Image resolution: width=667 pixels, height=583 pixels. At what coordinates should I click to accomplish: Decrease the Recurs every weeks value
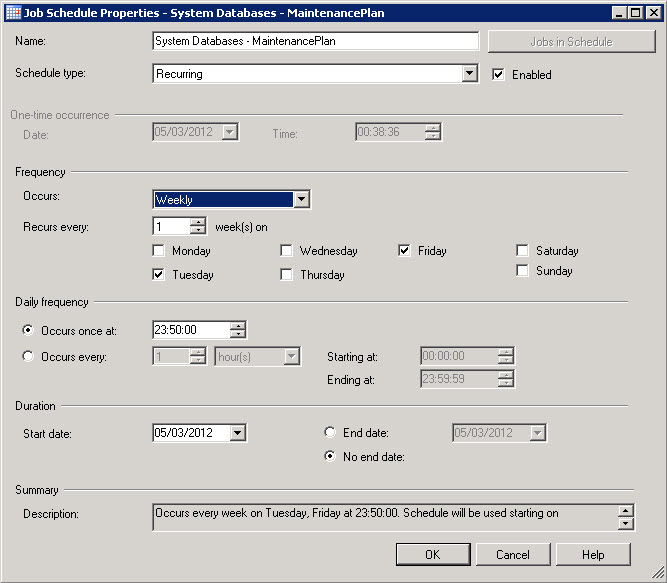pyautogui.click(x=198, y=230)
